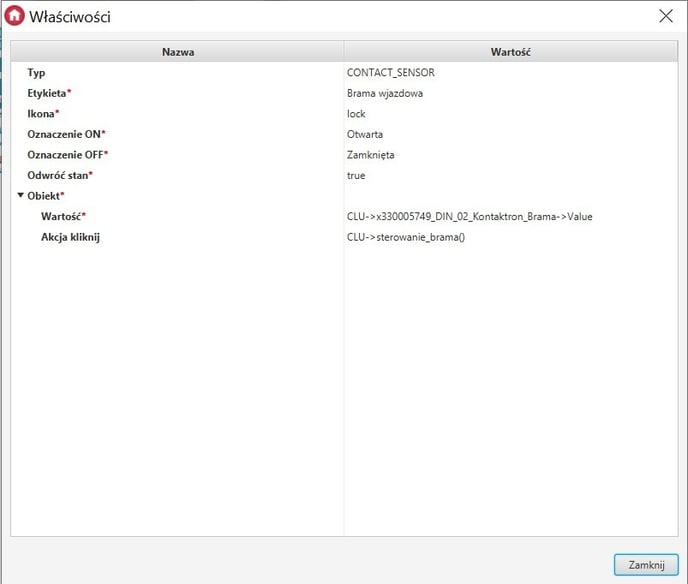Collapse the Obiekt tree node
Screen dimensions: 688x584
pos(20,196)
